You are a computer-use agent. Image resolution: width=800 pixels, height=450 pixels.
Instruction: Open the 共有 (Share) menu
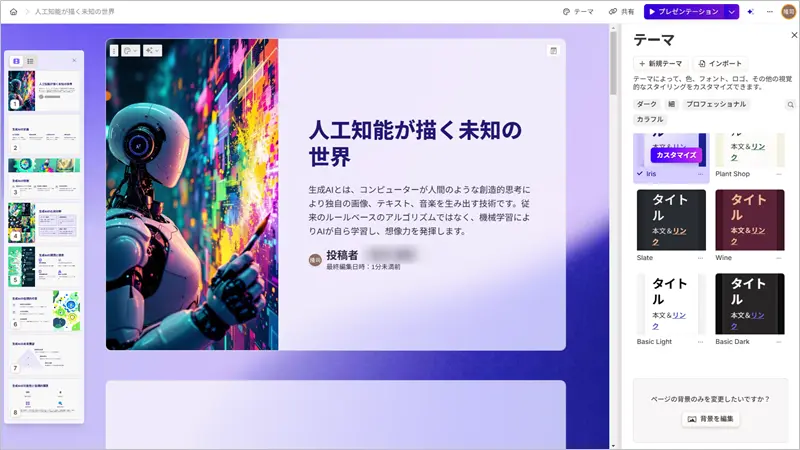point(621,12)
